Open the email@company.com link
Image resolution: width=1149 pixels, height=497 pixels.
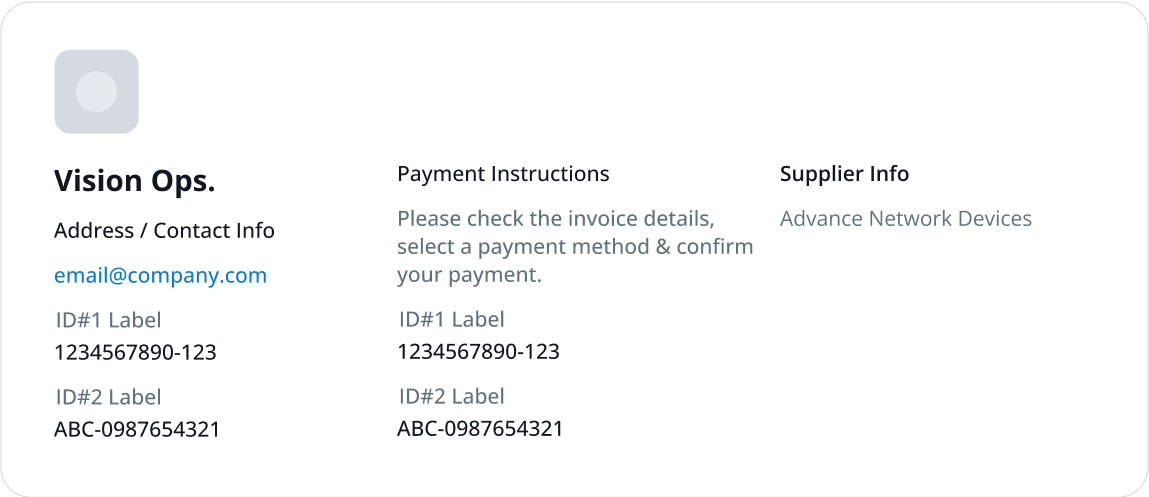(160, 276)
